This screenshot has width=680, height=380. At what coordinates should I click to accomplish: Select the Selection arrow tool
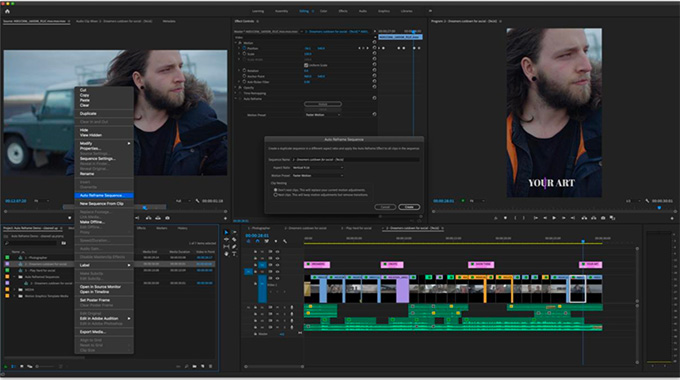pos(226,233)
